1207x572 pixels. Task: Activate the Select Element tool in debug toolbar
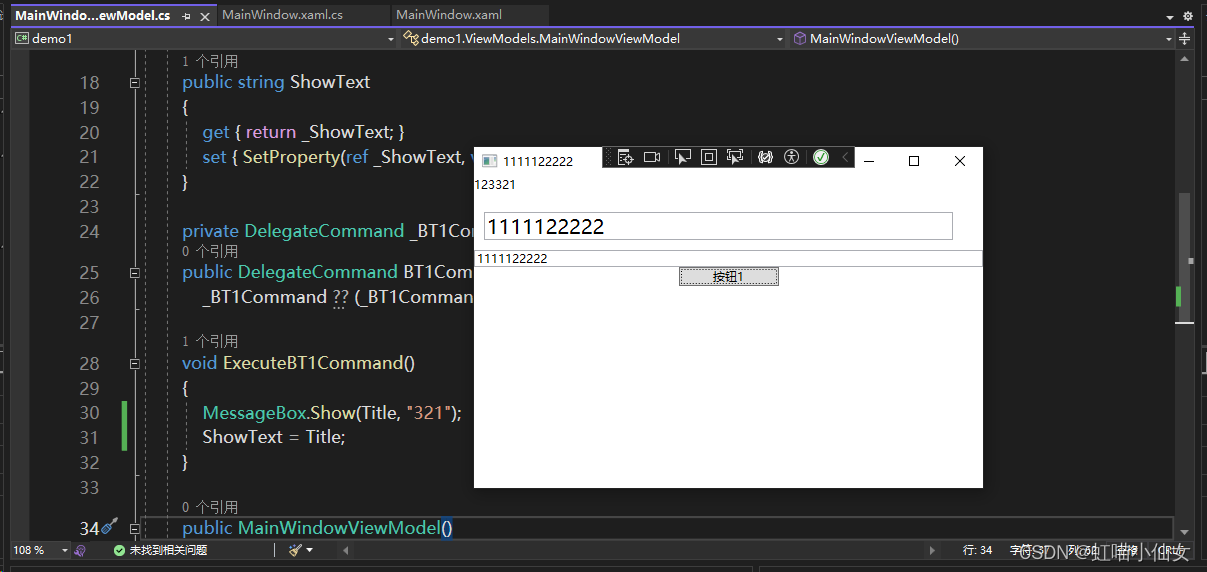pos(683,157)
